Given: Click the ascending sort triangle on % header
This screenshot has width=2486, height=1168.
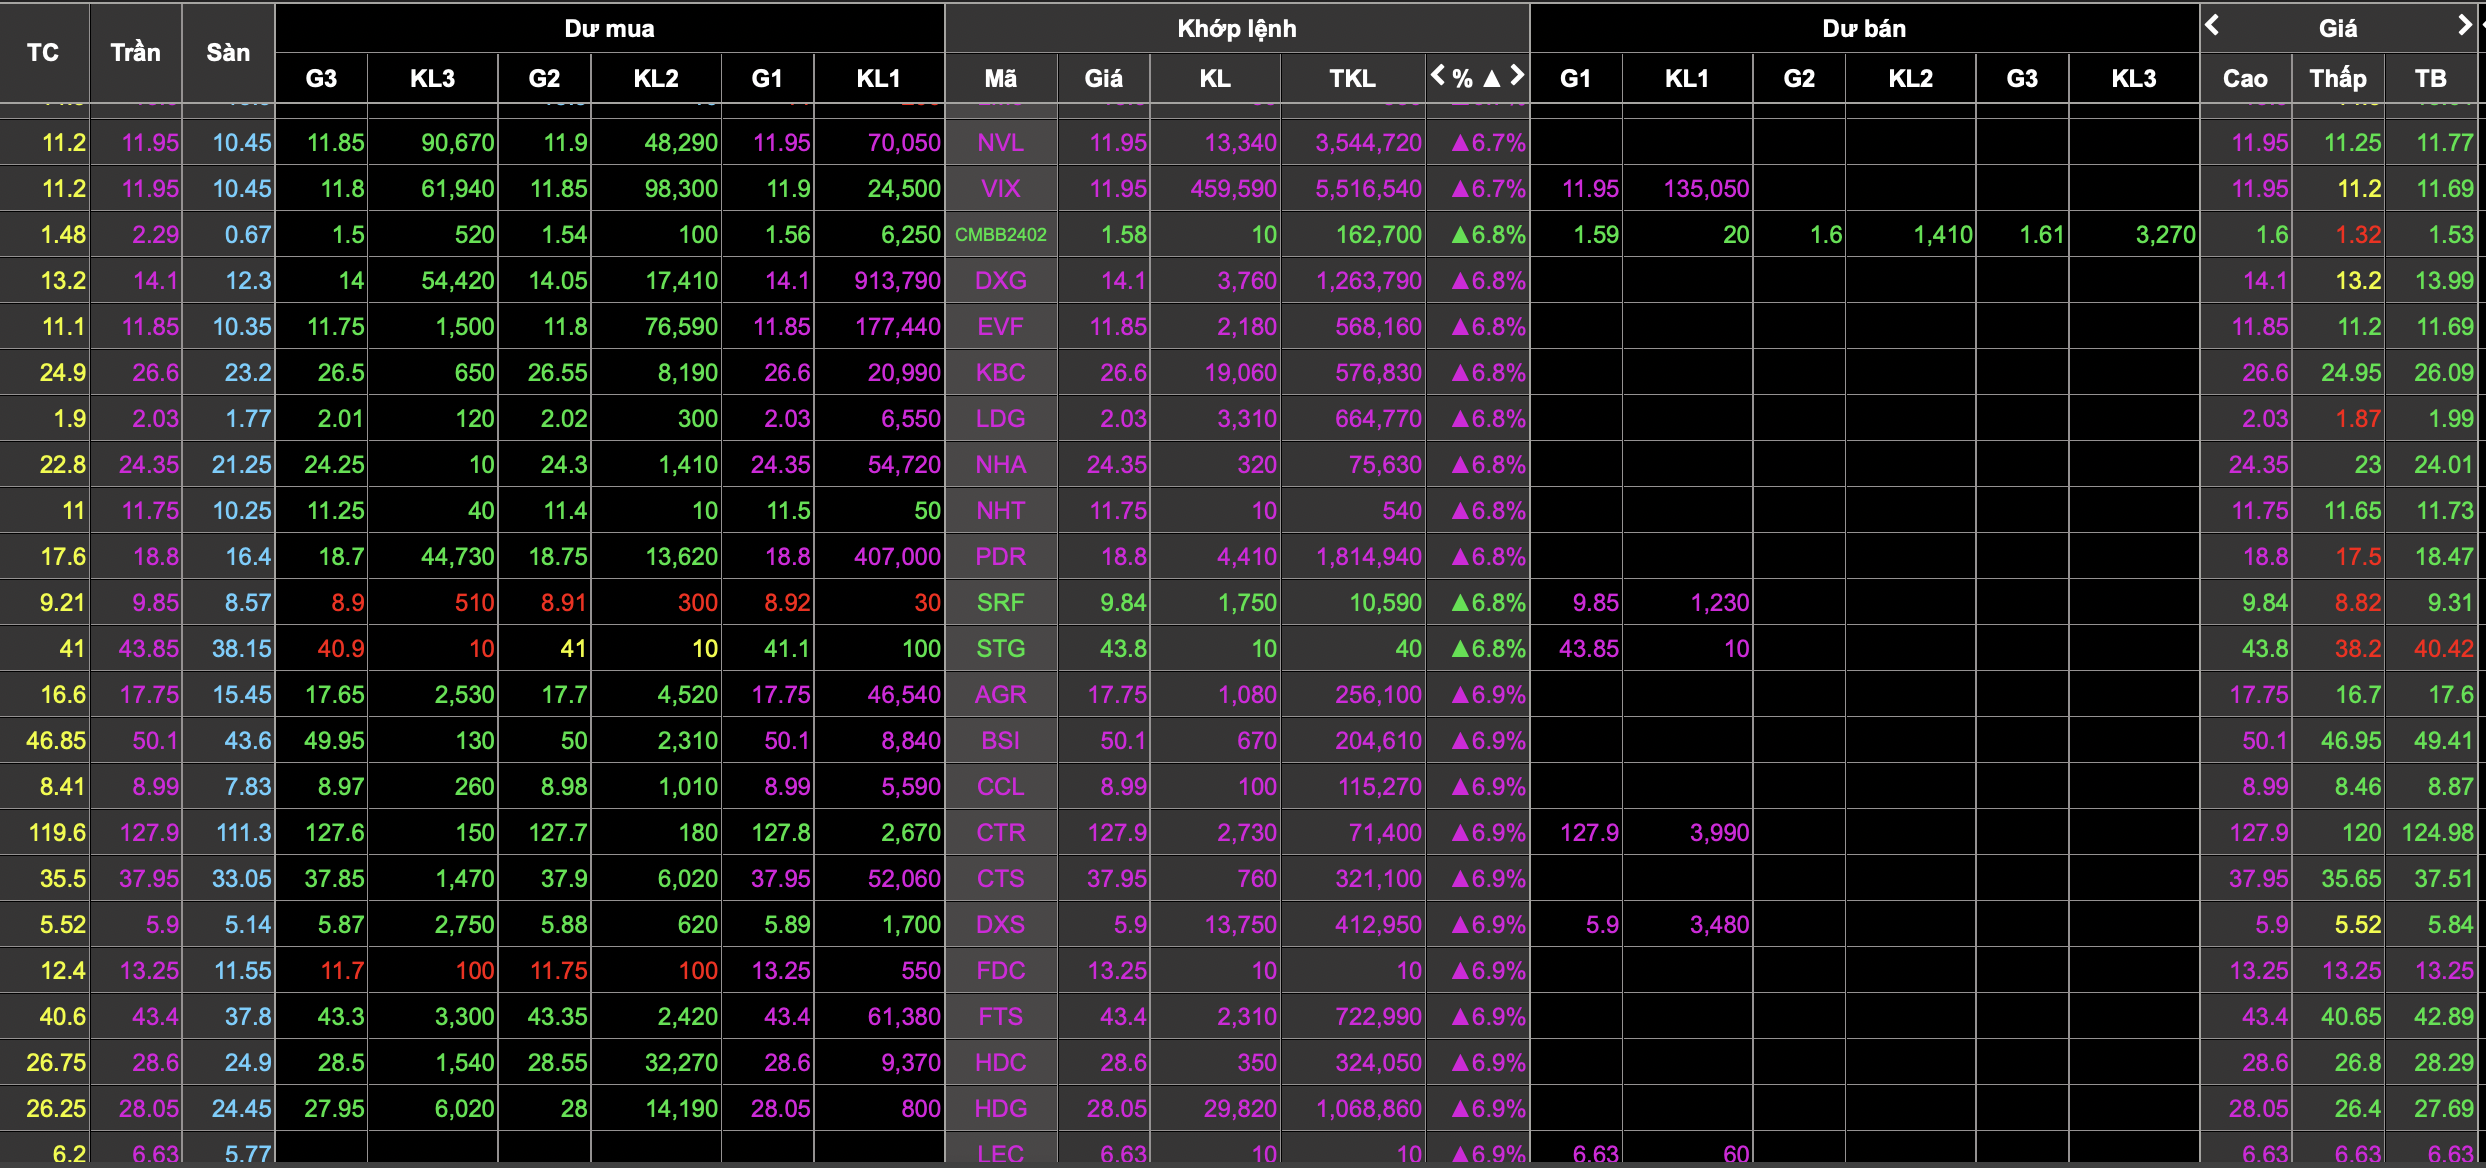Looking at the screenshot, I should point(1491,78).
